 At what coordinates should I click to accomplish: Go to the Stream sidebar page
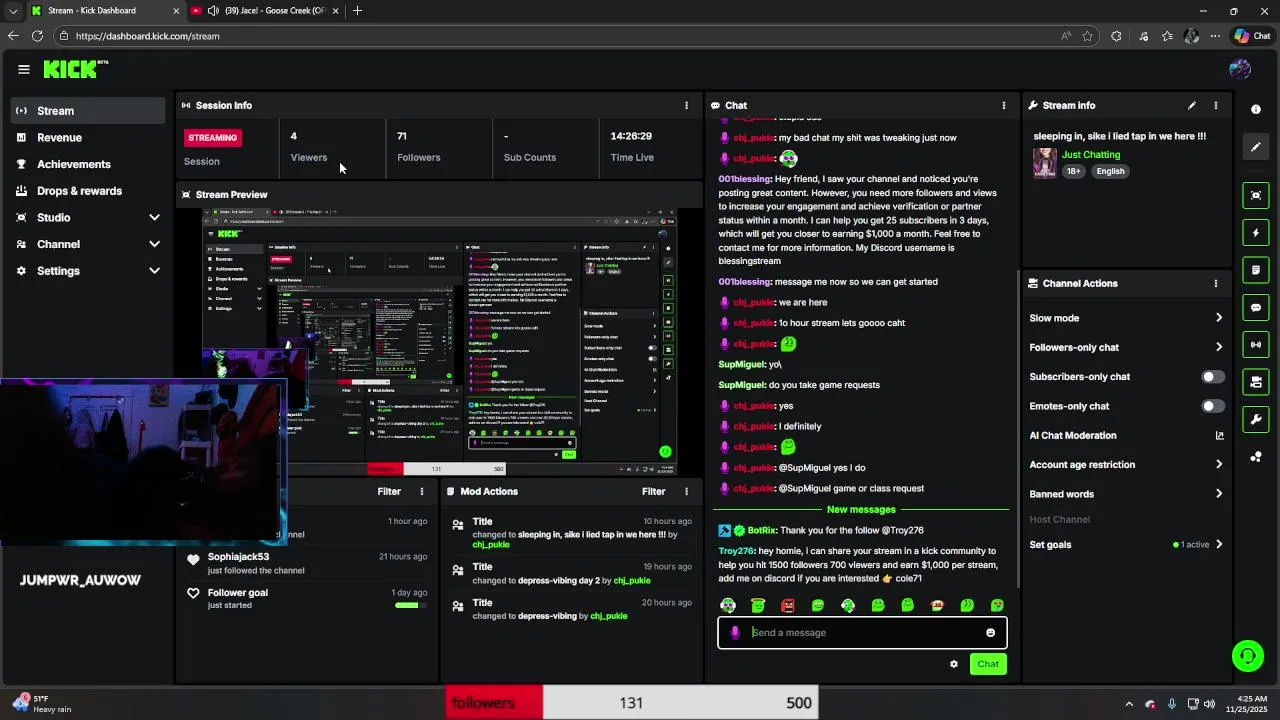[88, 111]
